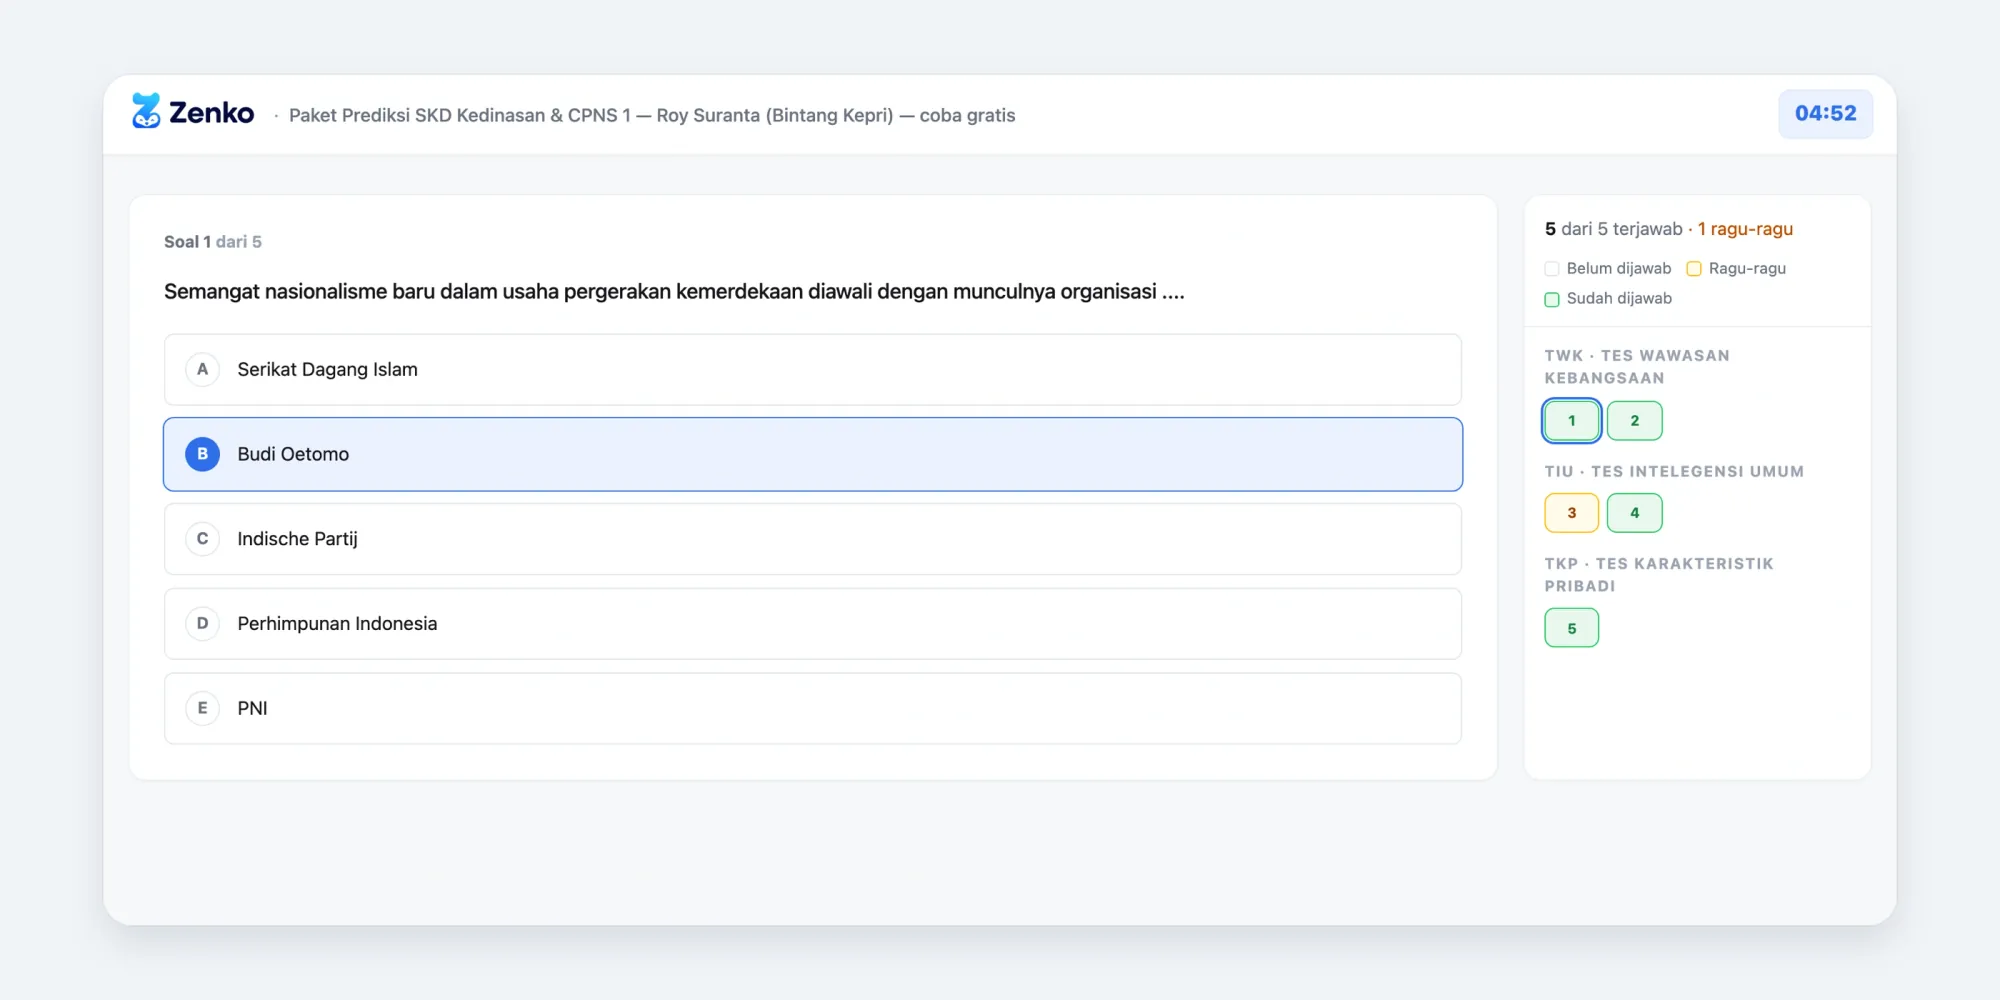This screenshot has width=2000, height=1000.
Task: Choose option C Indische Partij
Action: point(813,539)
